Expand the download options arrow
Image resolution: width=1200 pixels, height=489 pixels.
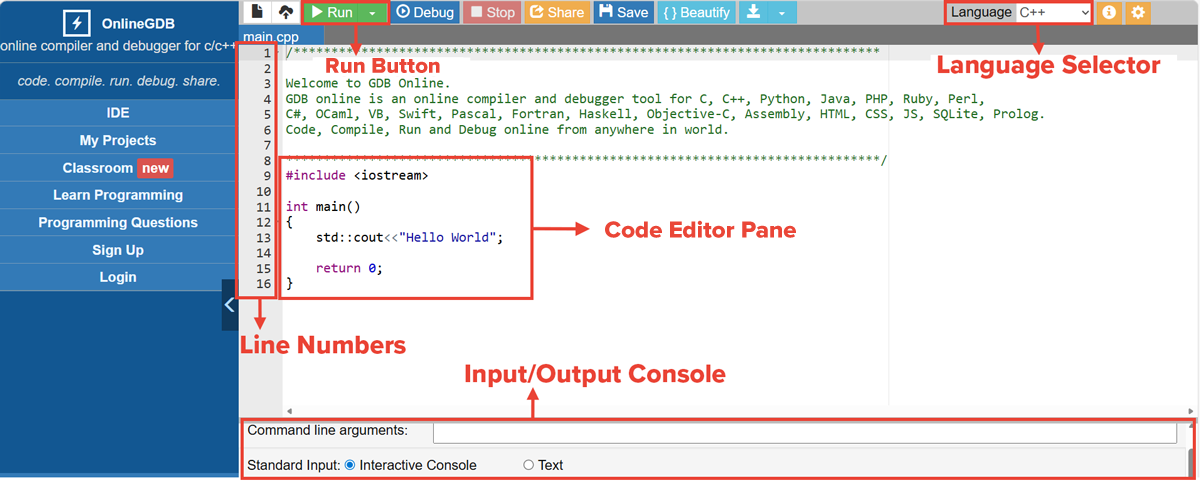coord(782,12)
